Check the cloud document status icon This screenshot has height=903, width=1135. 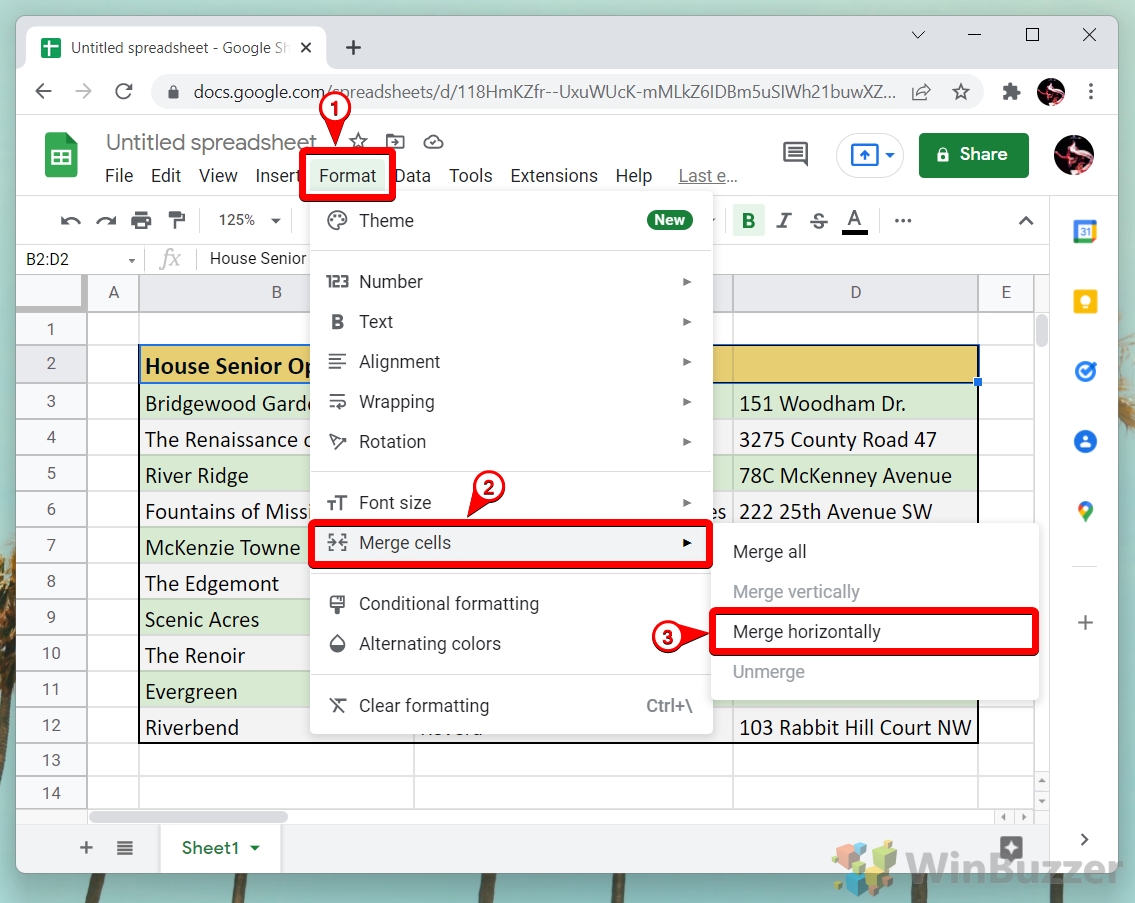[433, 142]
